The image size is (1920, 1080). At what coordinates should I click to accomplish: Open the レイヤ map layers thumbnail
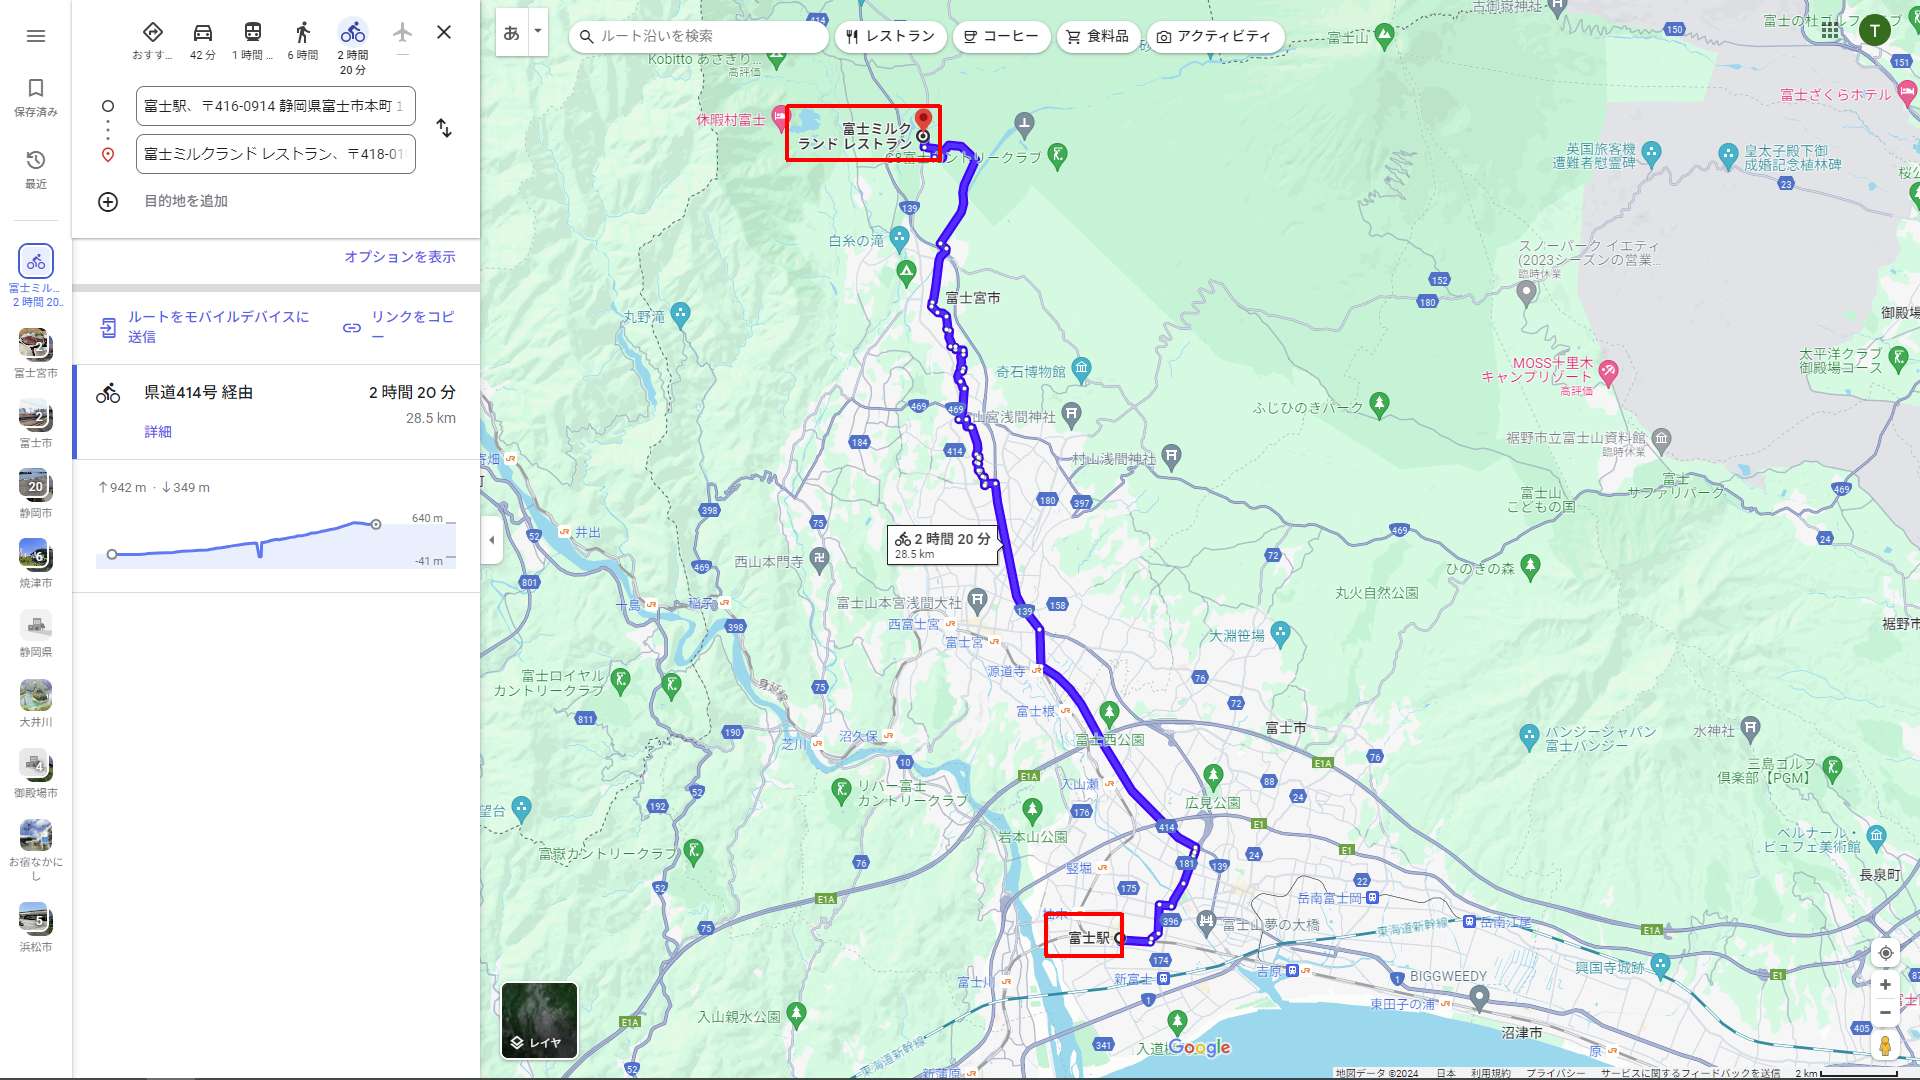[x=539, y=1020]
